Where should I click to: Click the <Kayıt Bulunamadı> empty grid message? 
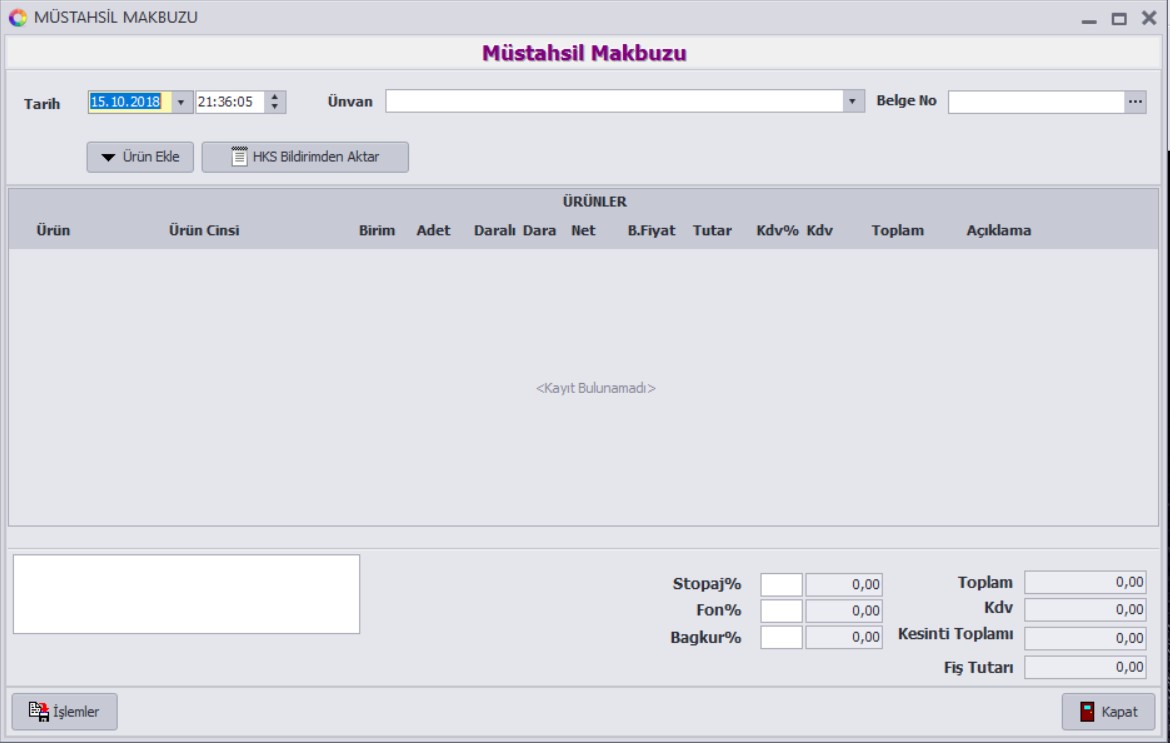pyautogui.click(x=595, y=388)
